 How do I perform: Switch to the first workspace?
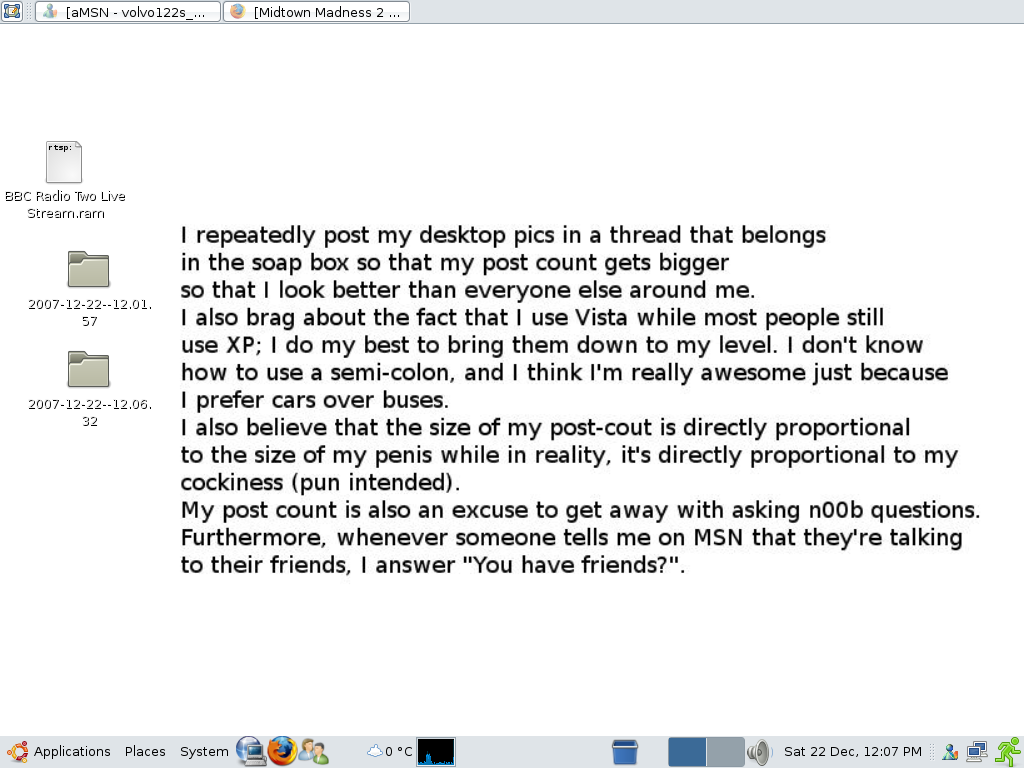point(687,752)
